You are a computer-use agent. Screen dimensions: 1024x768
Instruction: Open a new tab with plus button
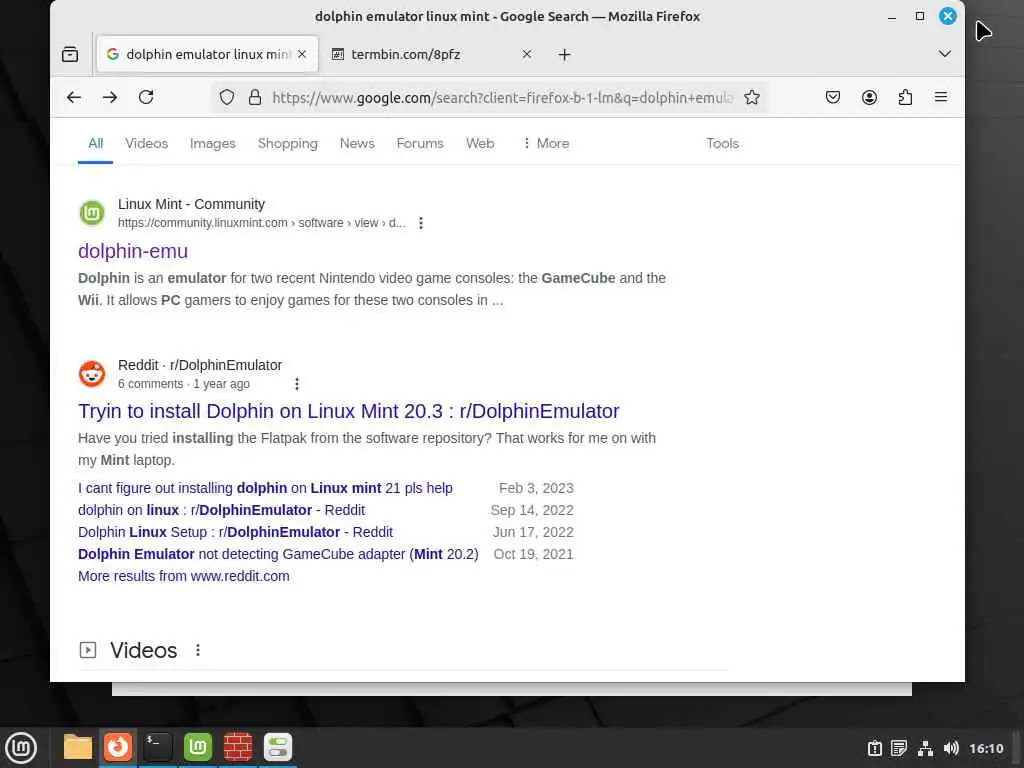coord(565,54)
